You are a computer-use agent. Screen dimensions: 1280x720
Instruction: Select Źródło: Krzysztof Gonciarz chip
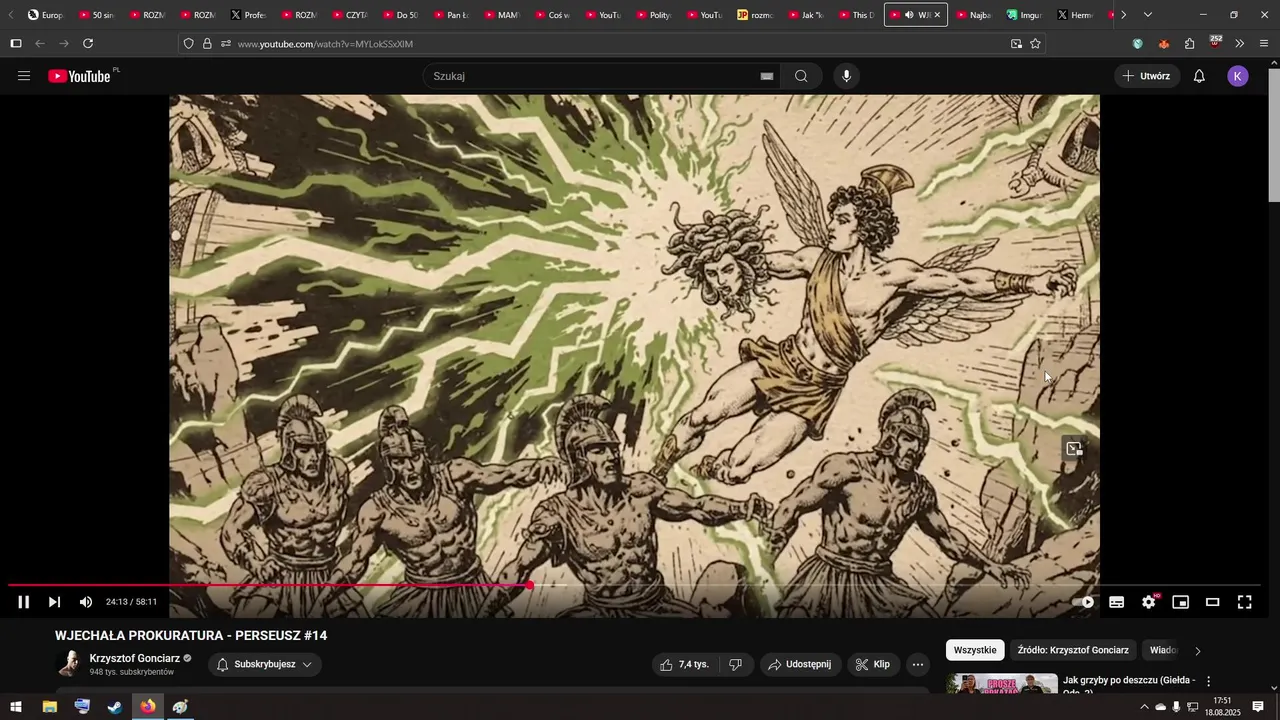[x=1073, y=650]
